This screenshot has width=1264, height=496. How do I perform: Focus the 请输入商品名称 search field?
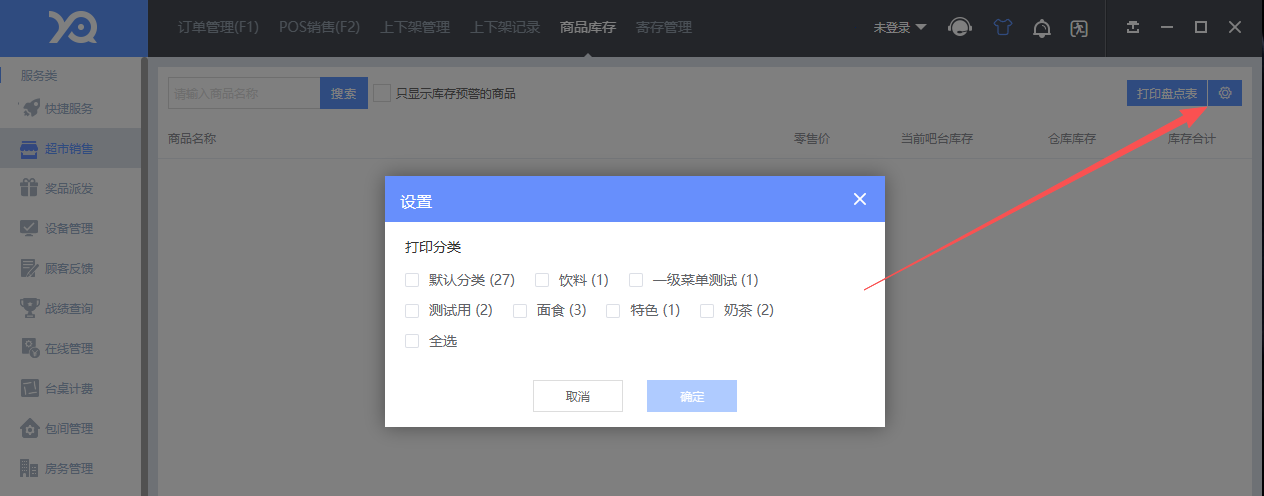point(244,93)
